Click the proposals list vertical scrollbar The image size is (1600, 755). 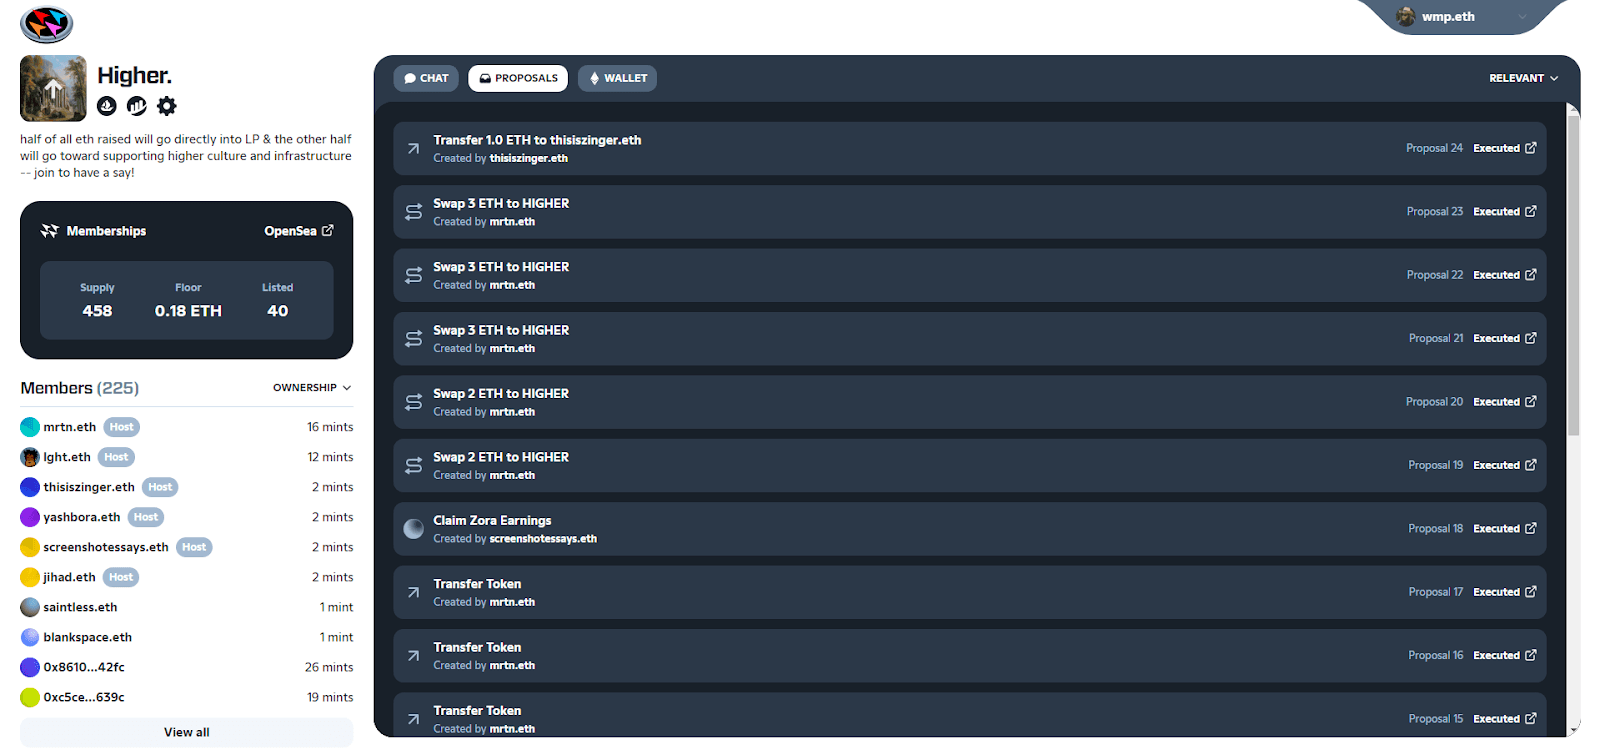[1573, 276]
